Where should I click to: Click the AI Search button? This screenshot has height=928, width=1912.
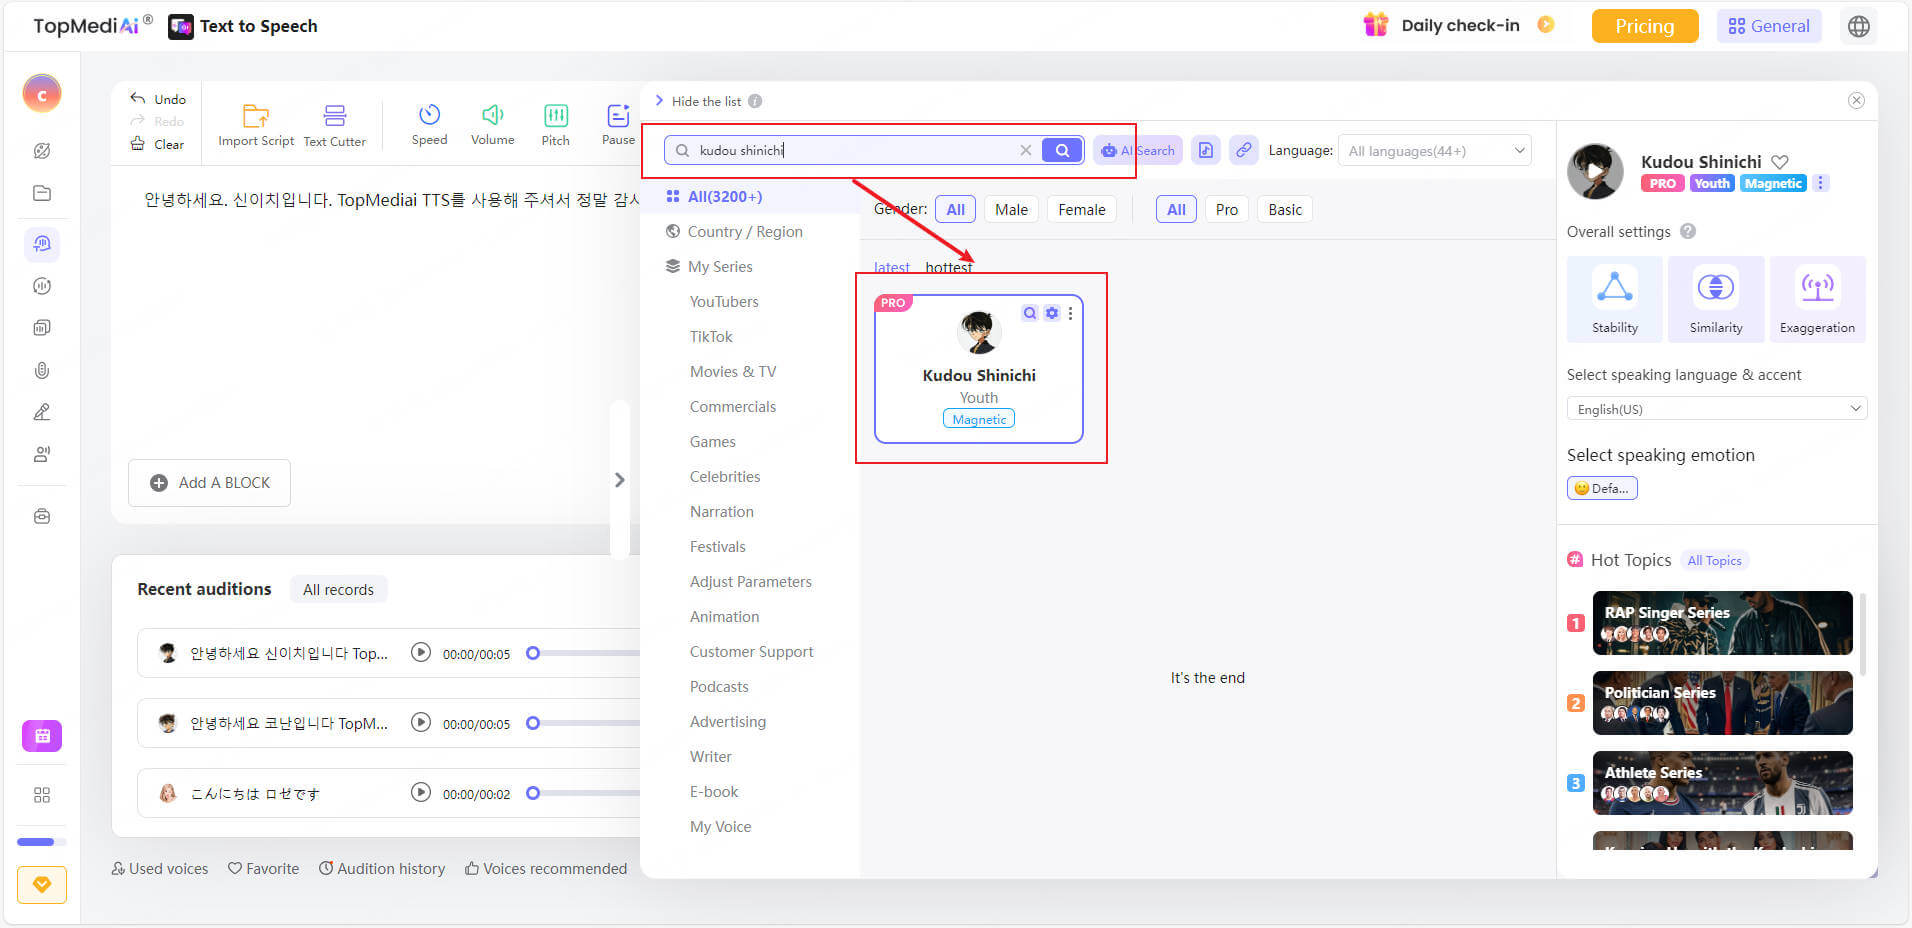(x=1138, y=150)
